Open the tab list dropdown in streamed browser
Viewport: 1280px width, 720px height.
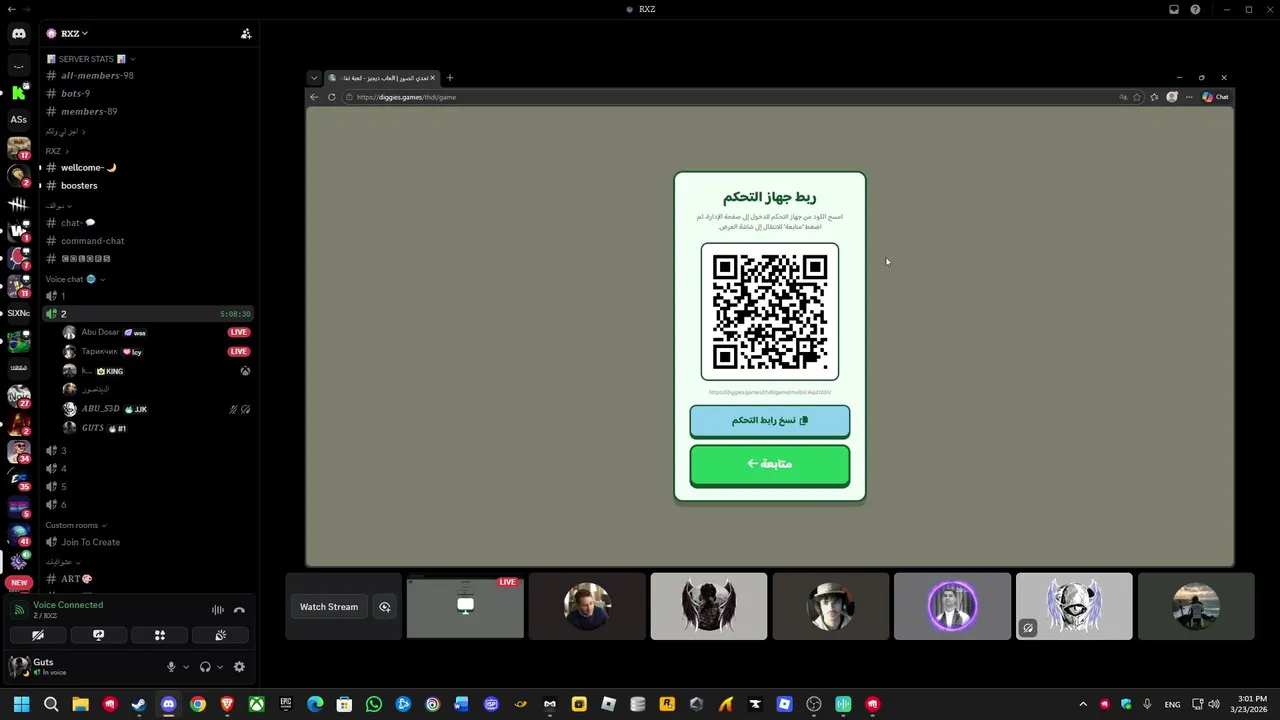click(314, 78)
